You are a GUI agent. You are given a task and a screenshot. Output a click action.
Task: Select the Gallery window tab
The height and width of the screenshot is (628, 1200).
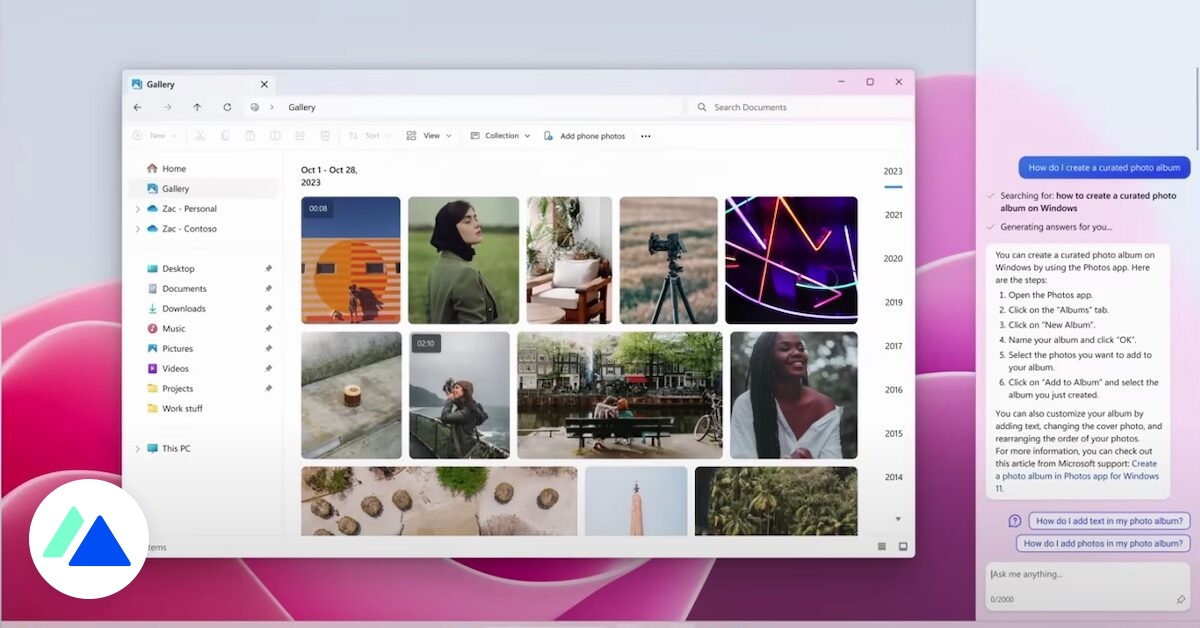[x=200, y=84]
